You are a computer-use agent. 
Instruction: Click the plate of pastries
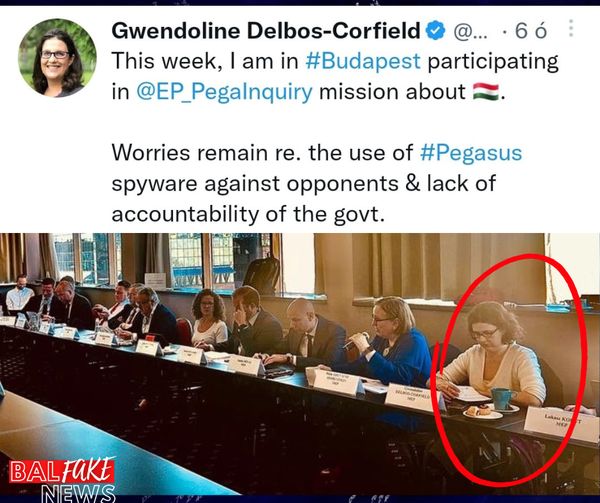(482, 412)
